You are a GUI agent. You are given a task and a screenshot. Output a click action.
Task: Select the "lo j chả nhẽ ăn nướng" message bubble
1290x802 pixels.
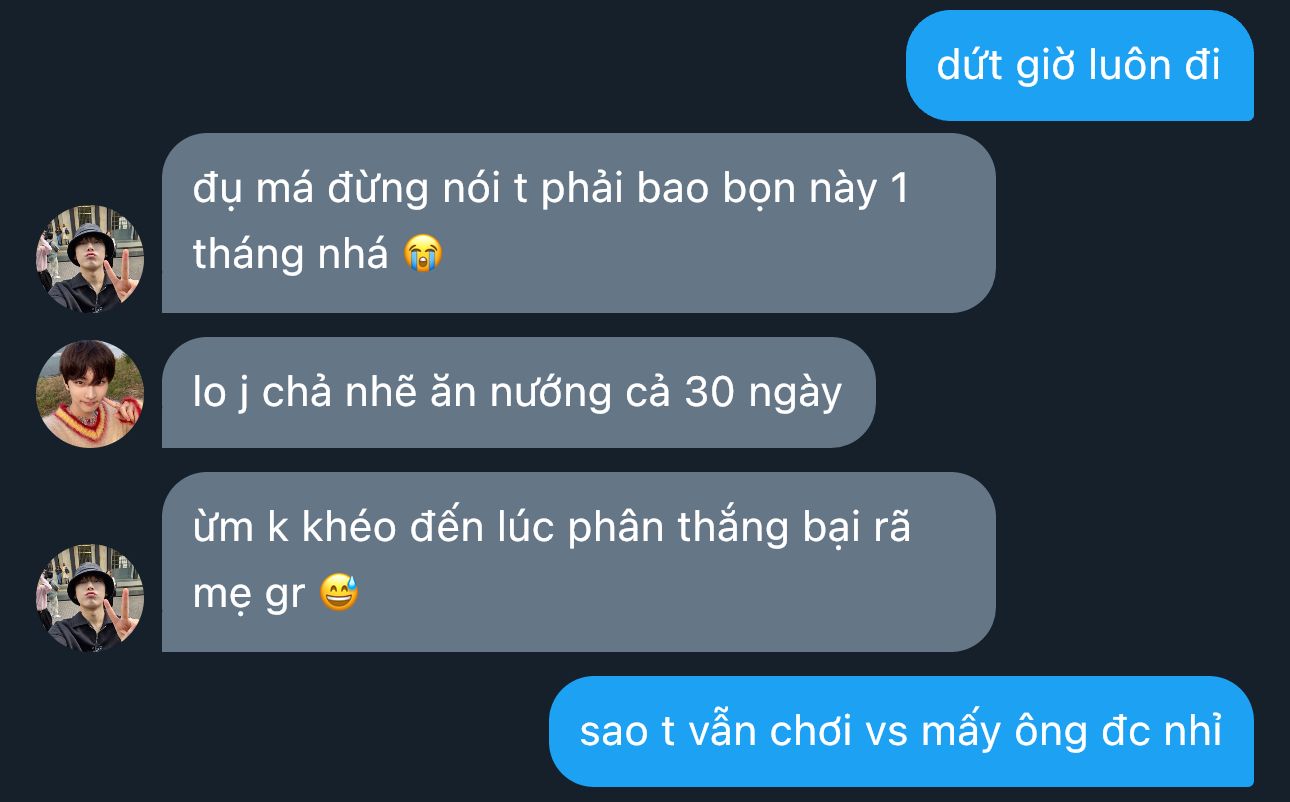[x=518, y=392]
